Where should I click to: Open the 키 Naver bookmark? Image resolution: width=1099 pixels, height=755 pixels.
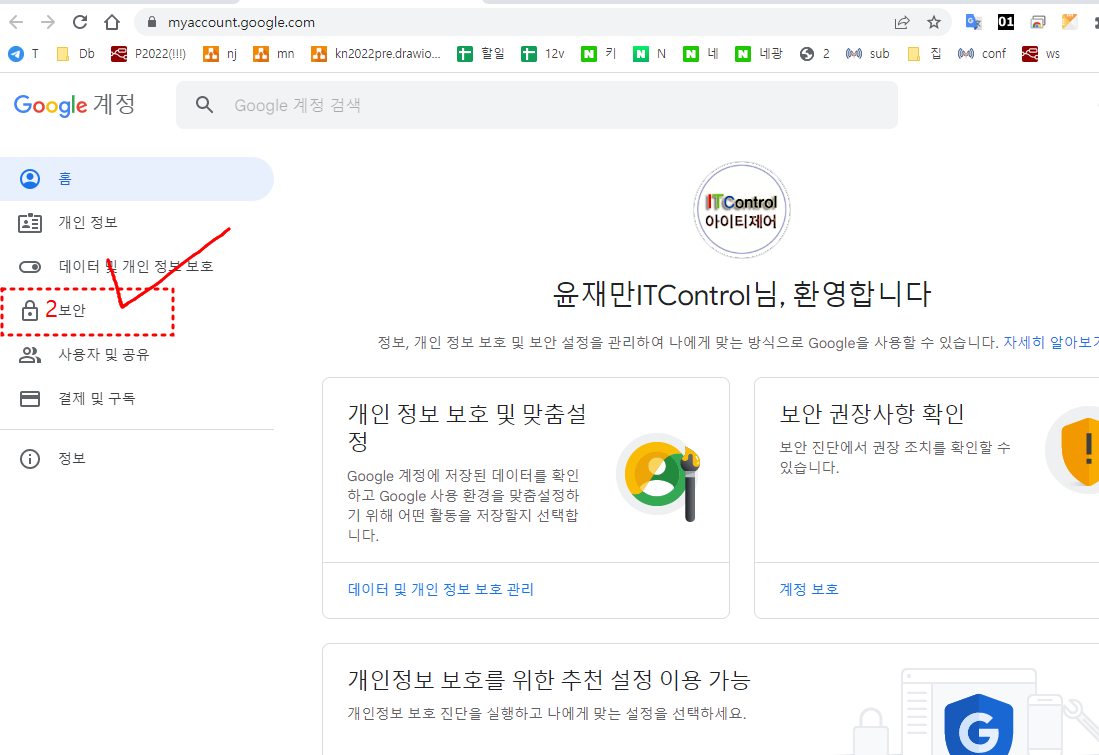599,53
